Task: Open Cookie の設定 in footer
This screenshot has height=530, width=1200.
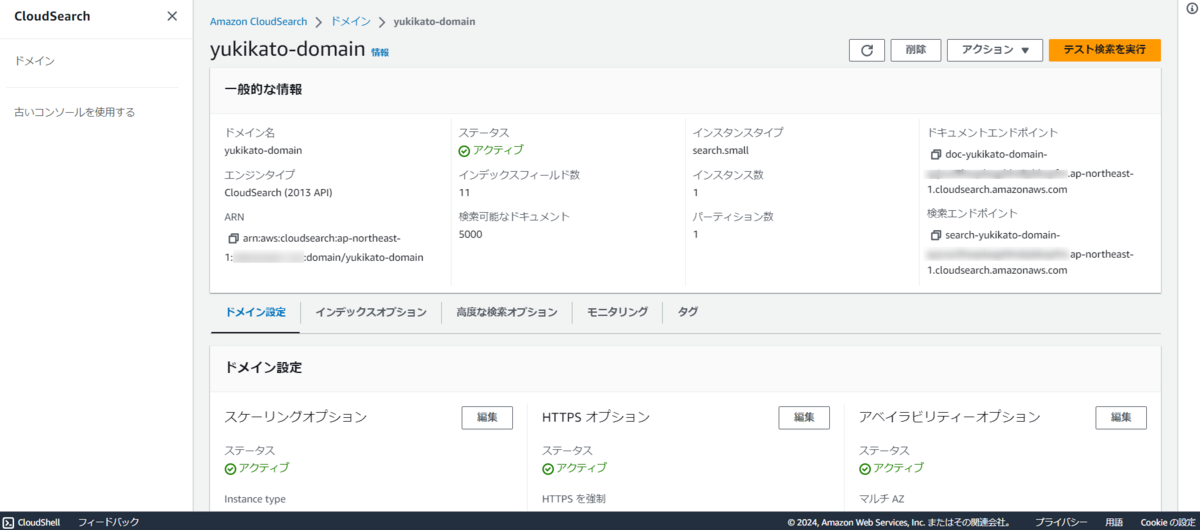Action: pyautogui.click(x=1167, y=522)
